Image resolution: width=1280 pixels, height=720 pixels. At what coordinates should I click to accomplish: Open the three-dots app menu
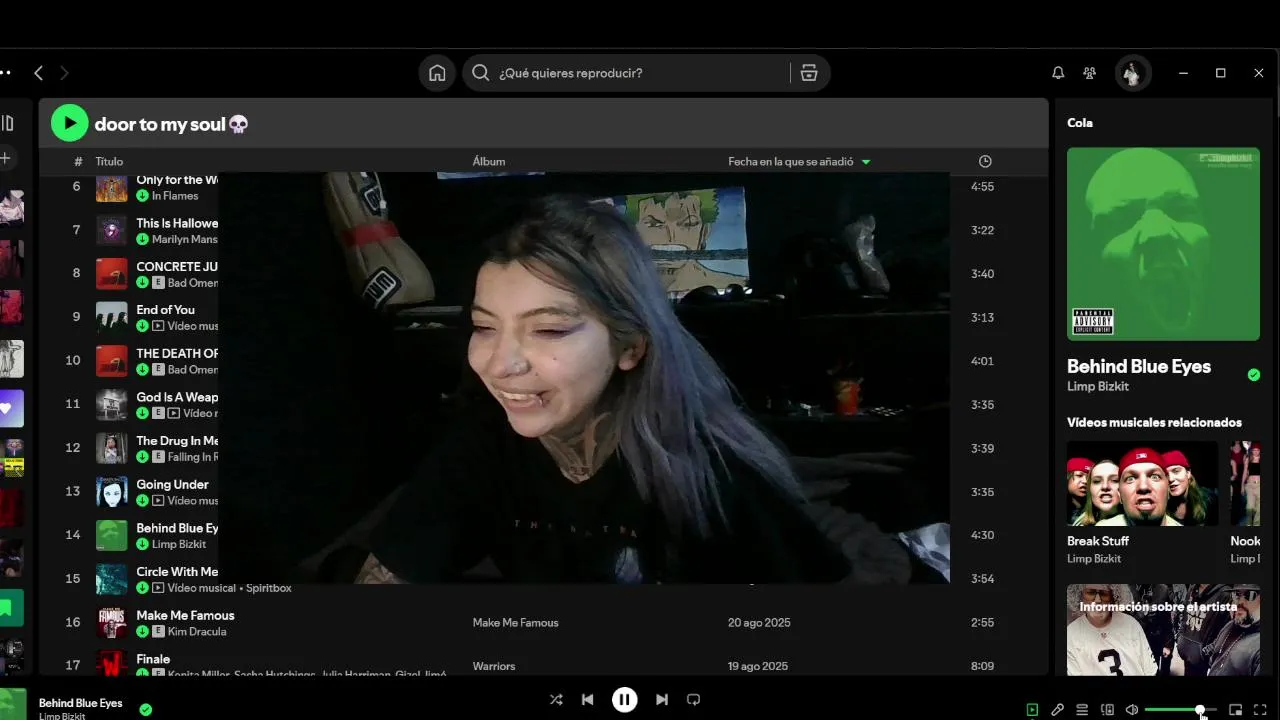point(6,73)
